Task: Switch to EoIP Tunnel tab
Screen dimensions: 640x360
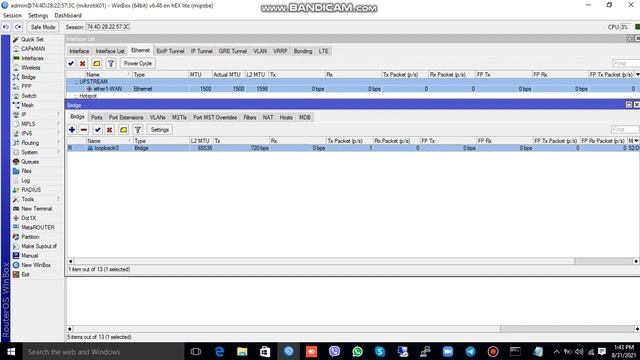Action: tap(171, 51)
